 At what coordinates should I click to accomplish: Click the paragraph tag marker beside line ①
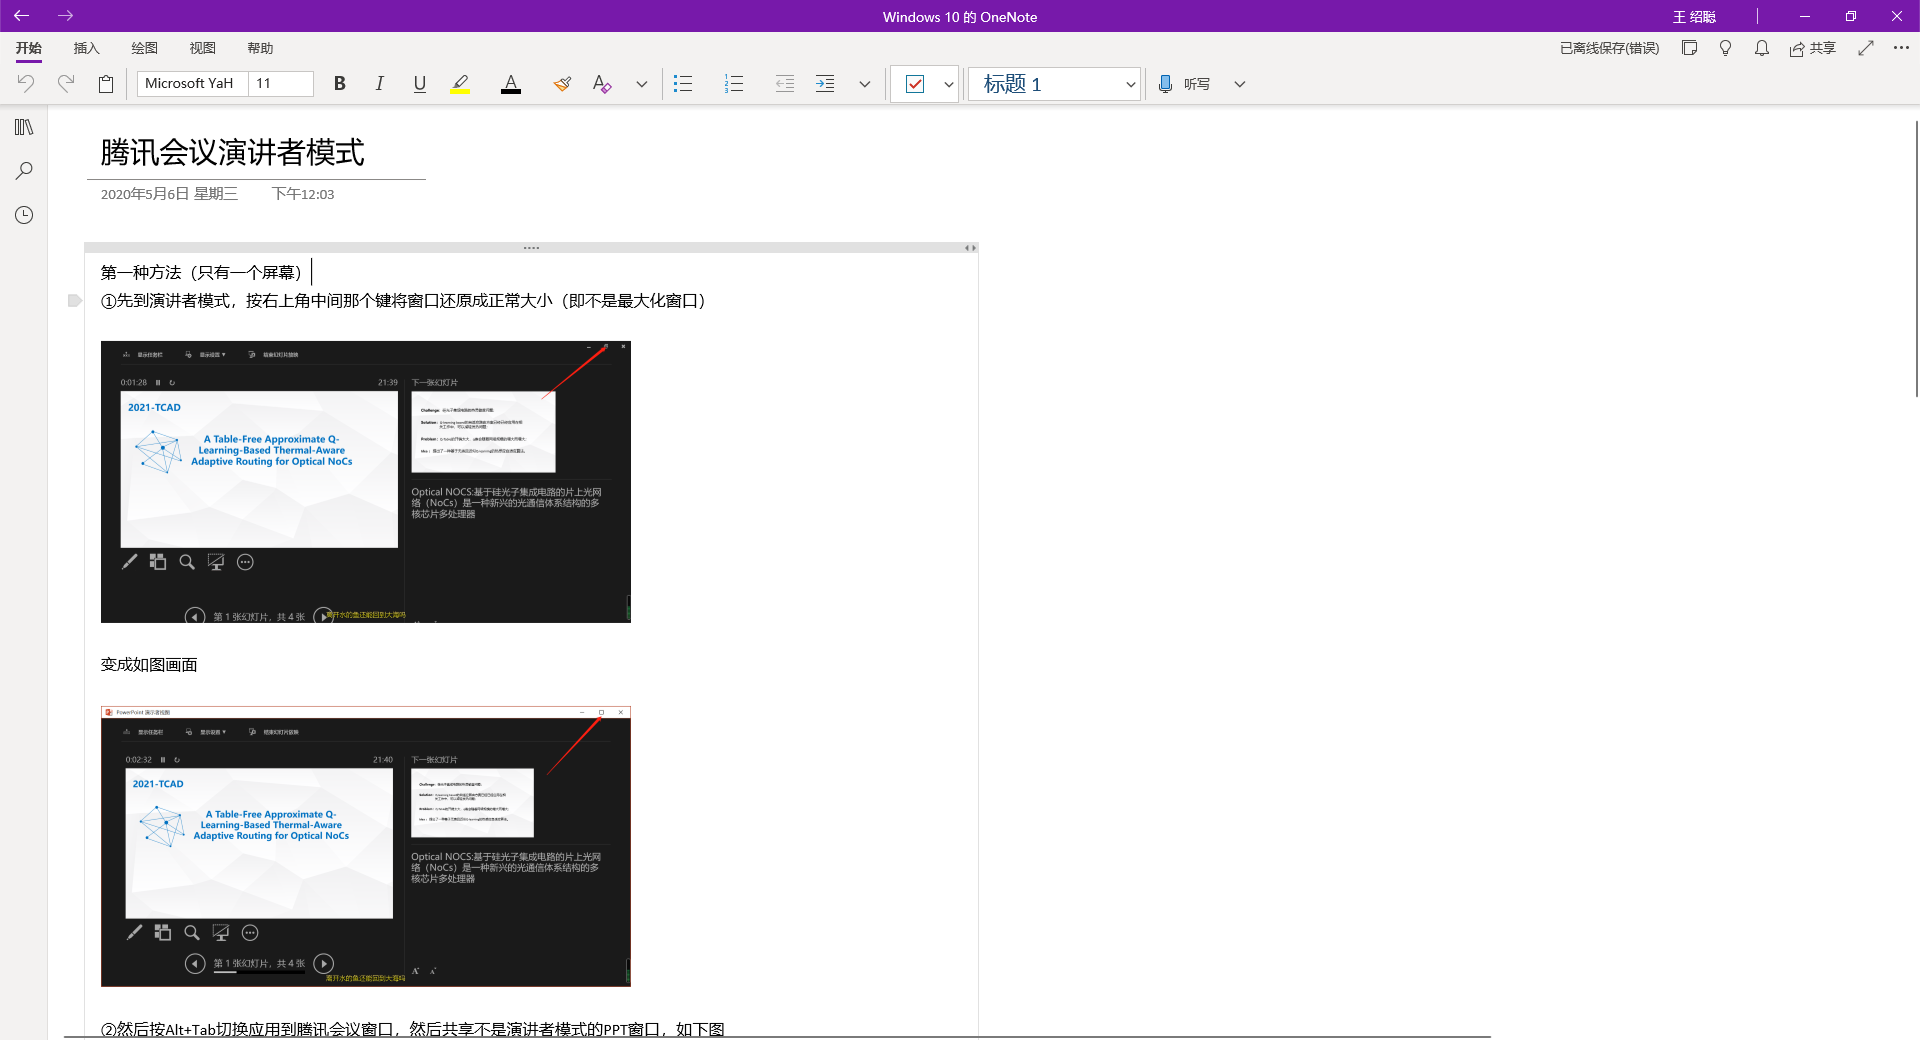[x=74, y=300]
